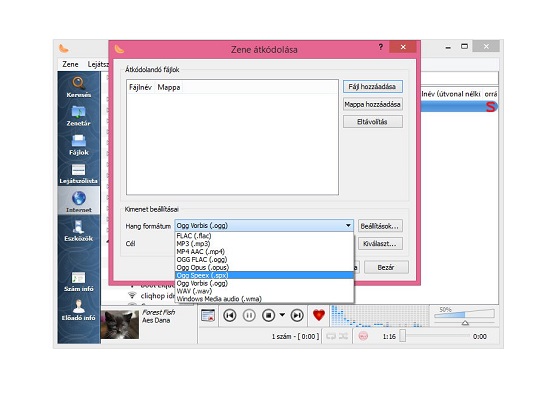Image resolution: width=550 pixels, height=408 pixels.
Task: Maximize the main Clementine window
Action: (x=464, y=46)
